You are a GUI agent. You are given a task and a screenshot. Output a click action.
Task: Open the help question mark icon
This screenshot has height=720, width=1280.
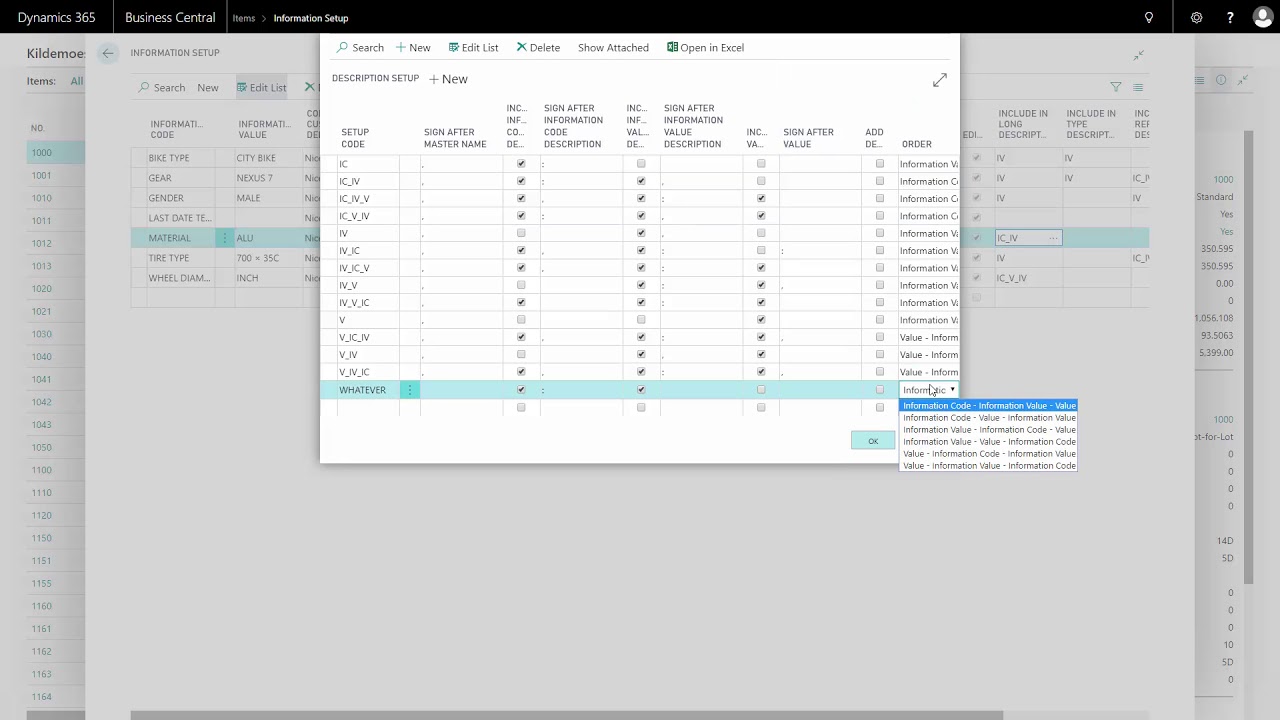[x=1230, y=17]
